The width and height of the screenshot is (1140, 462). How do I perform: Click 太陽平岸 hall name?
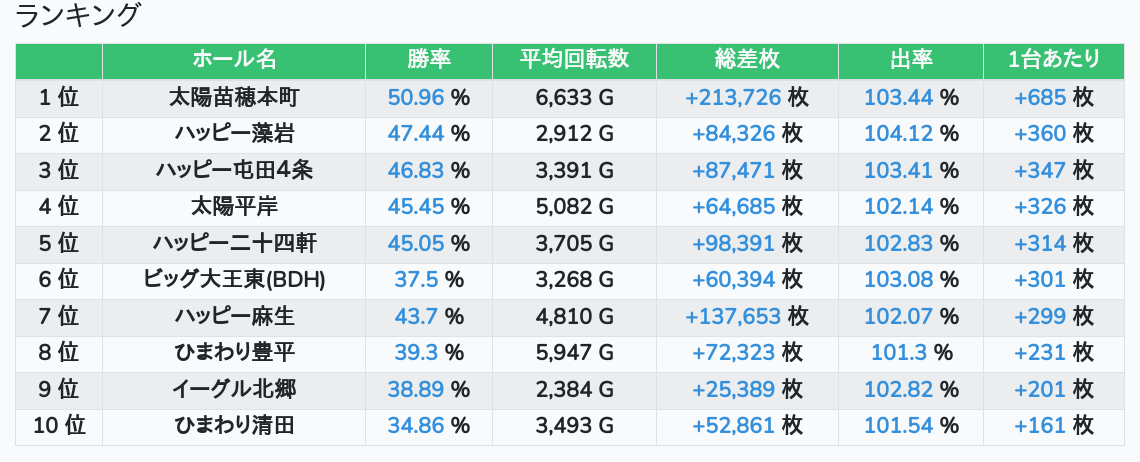(234, 207)
